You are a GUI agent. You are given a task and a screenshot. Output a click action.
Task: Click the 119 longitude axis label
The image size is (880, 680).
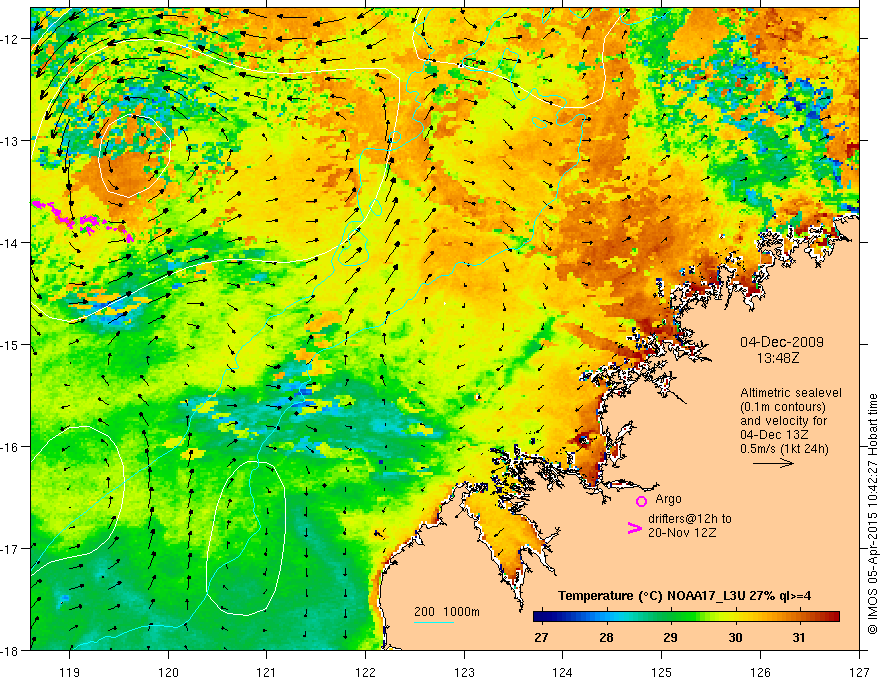70,672
